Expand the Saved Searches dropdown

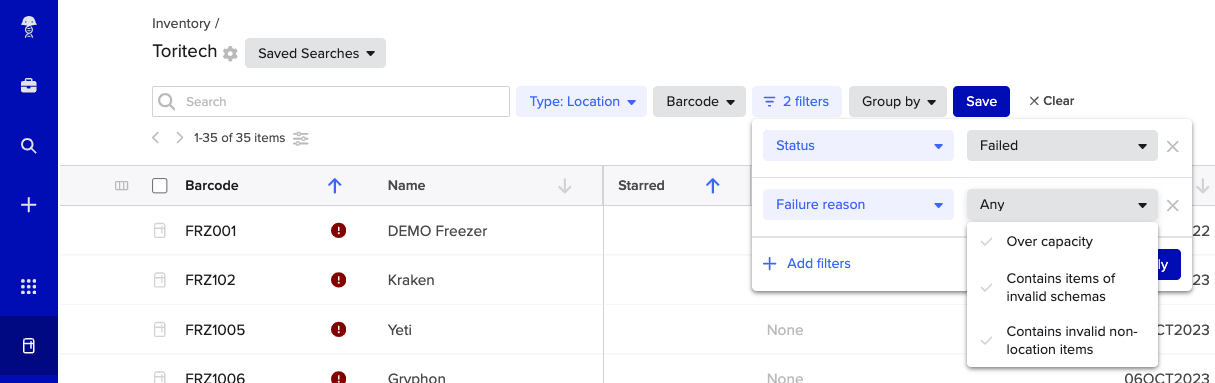tap(315, 53)
